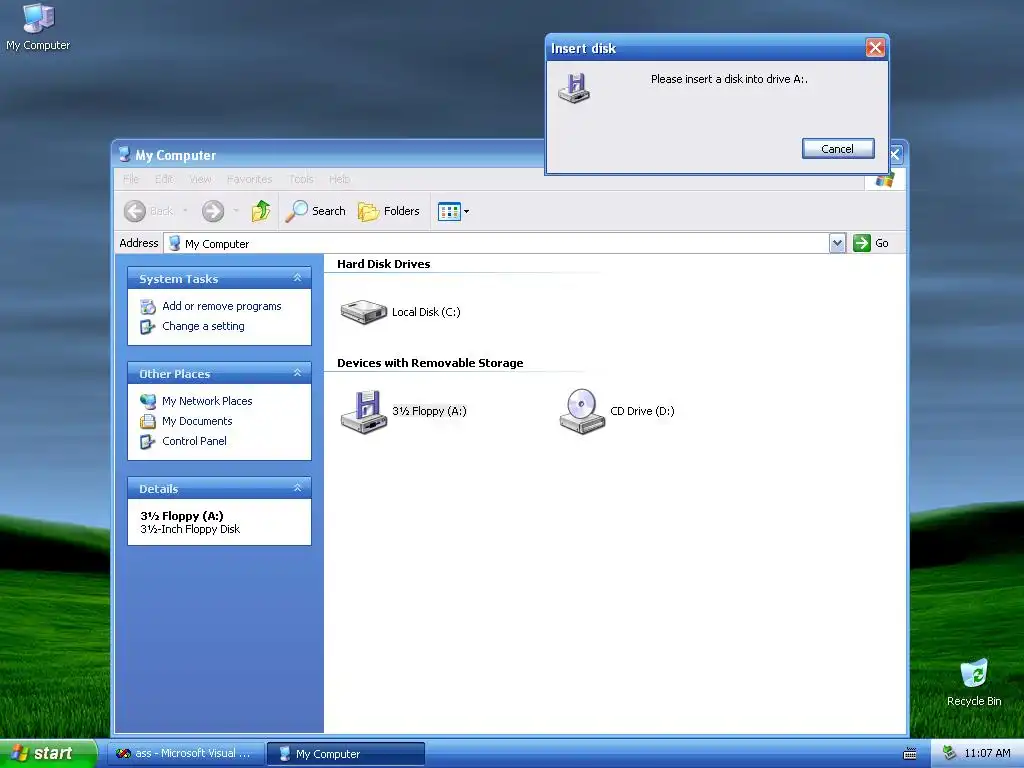This screenshot has width=1024, height=768.
Task: Open the Start menu
Action: pos(48,753)
